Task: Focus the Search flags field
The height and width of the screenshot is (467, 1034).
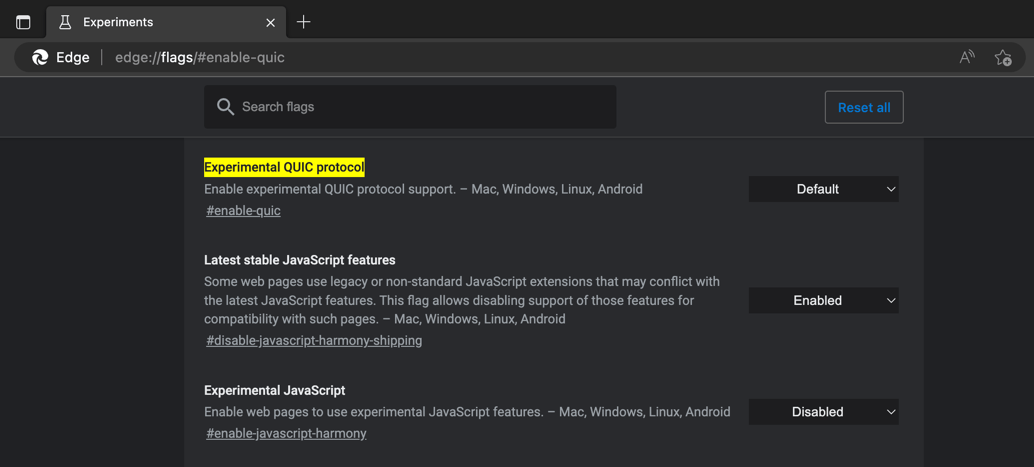Action: click(x=410, y=107)
